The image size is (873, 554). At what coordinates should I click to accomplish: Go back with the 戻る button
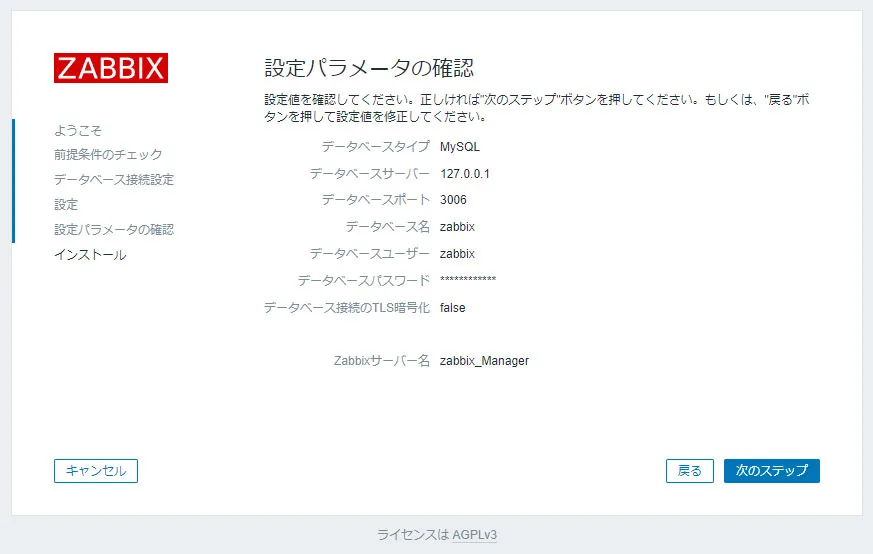(x=689, y=470)
